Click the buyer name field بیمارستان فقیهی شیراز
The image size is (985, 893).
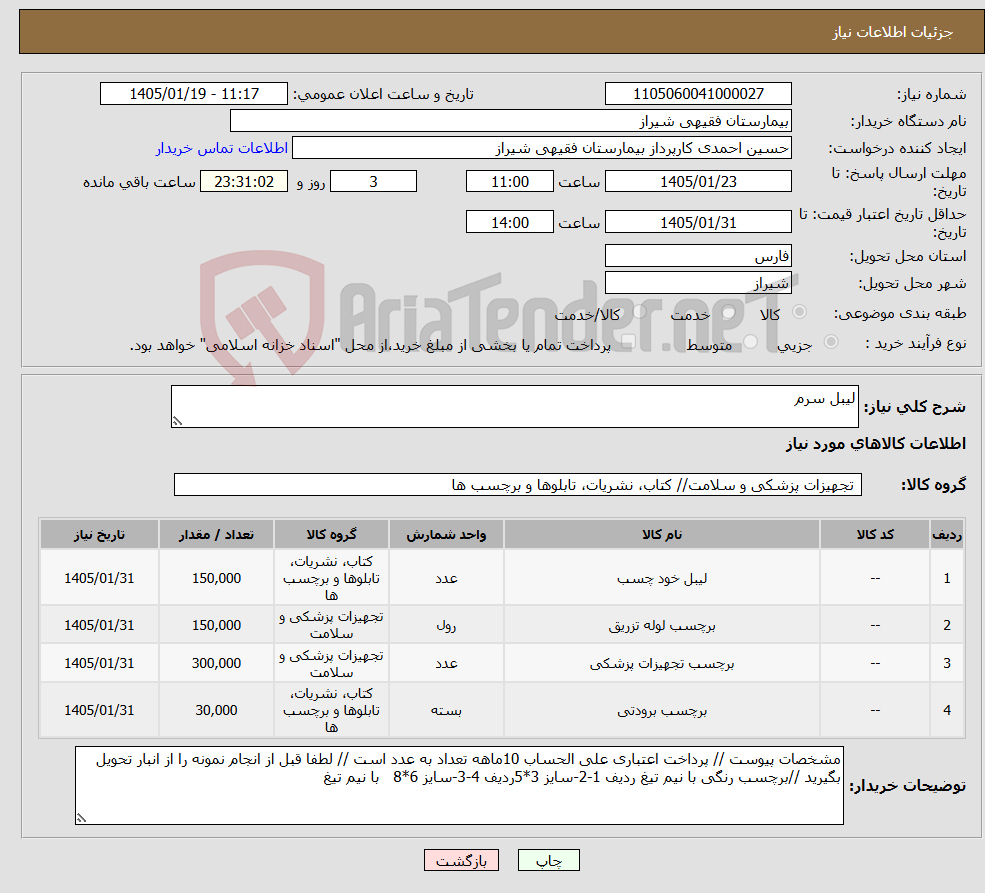511,121
